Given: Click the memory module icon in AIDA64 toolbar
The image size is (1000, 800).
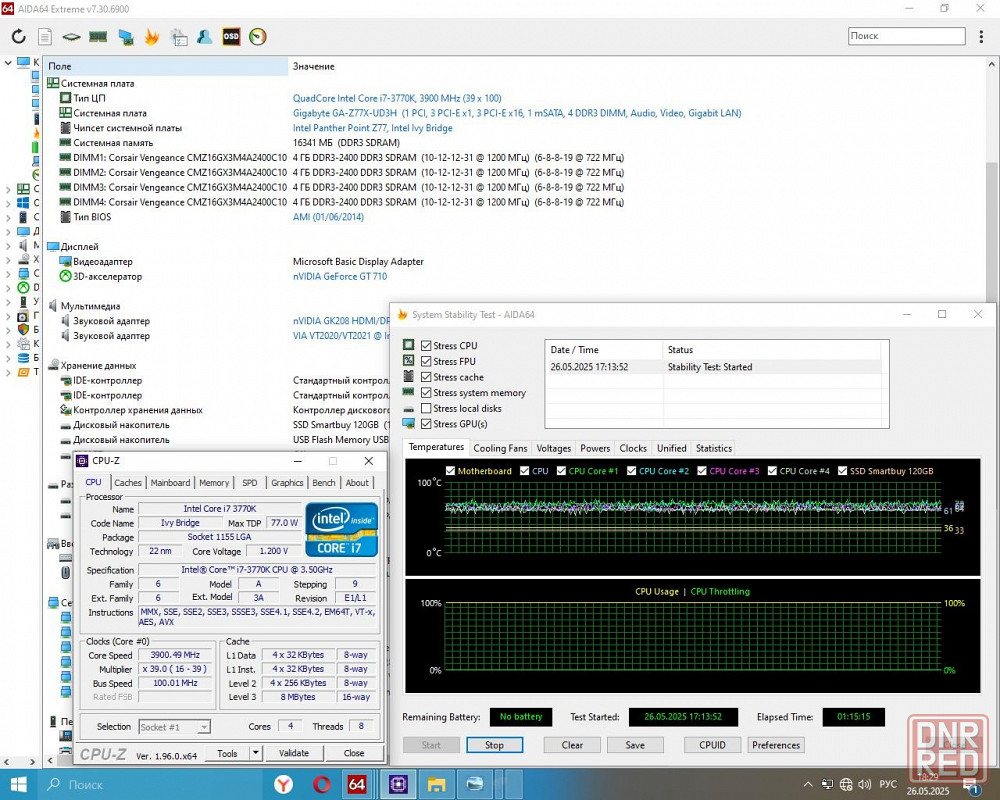Looking at the screenshot, I should coord(98,36).
